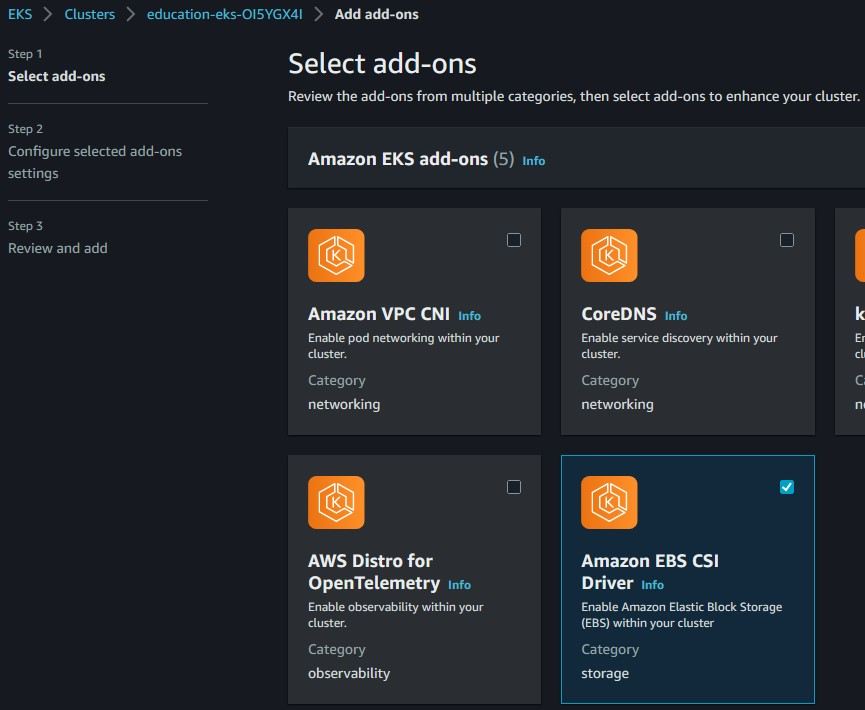
Task: Click the Amazon EKS add-ons section header
Action: [398, 159]
